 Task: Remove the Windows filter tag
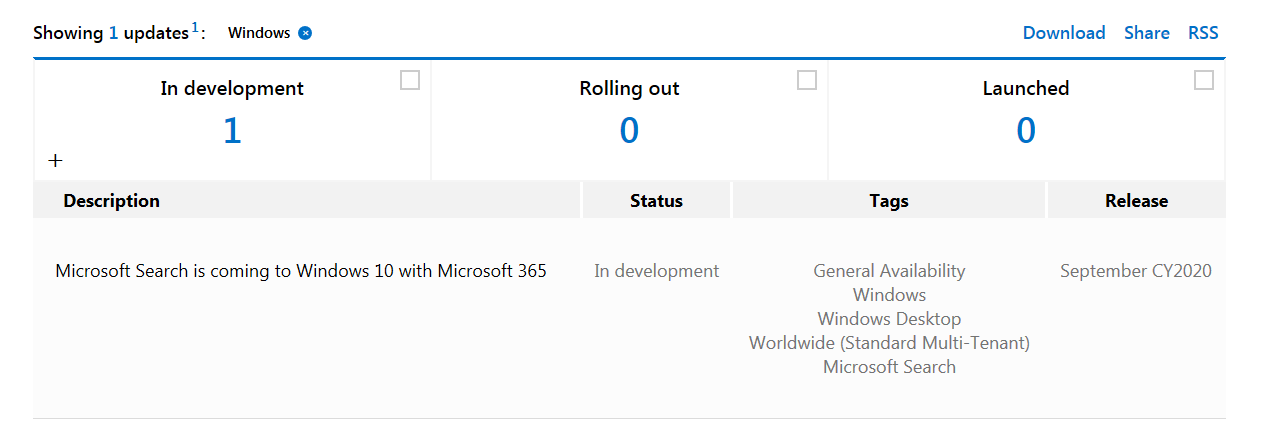click(305, 33)
